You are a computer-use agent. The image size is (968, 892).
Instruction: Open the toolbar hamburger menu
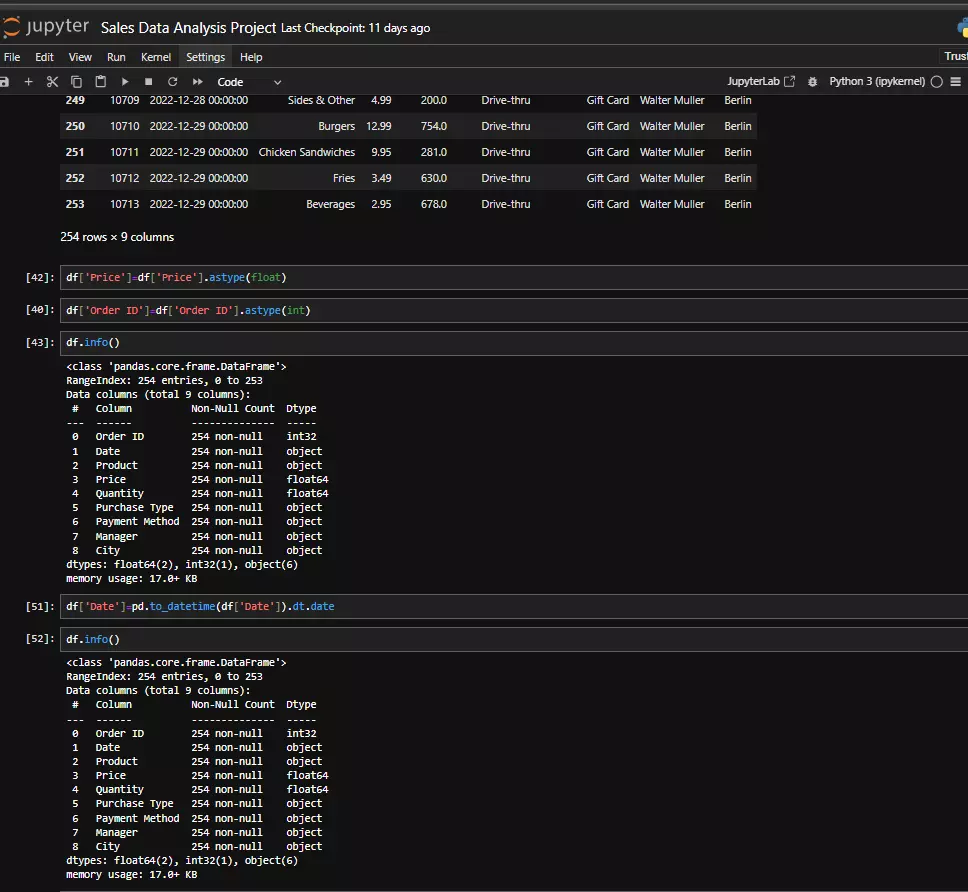tap(957, 82)
